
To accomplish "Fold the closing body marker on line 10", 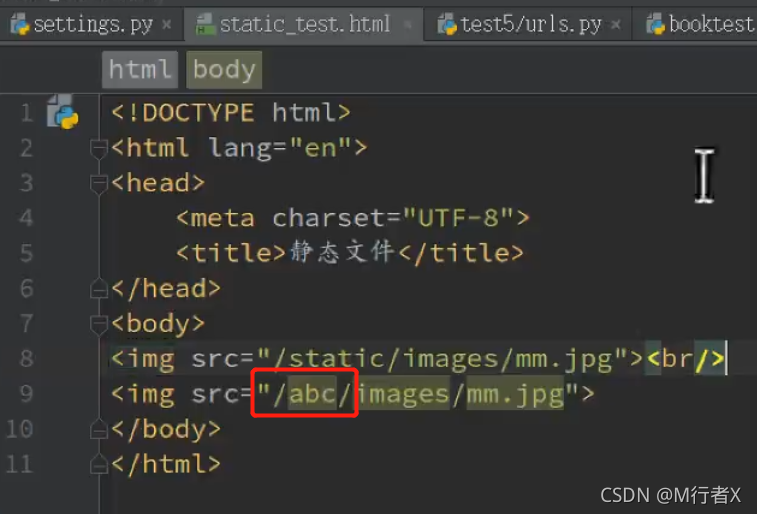I will pos(98,429).
